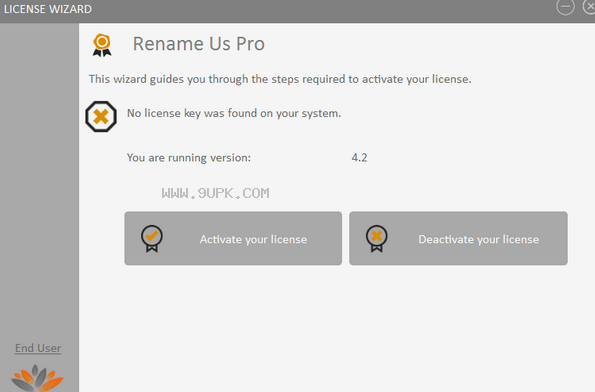Open the End User link

[x=38, y=348]
